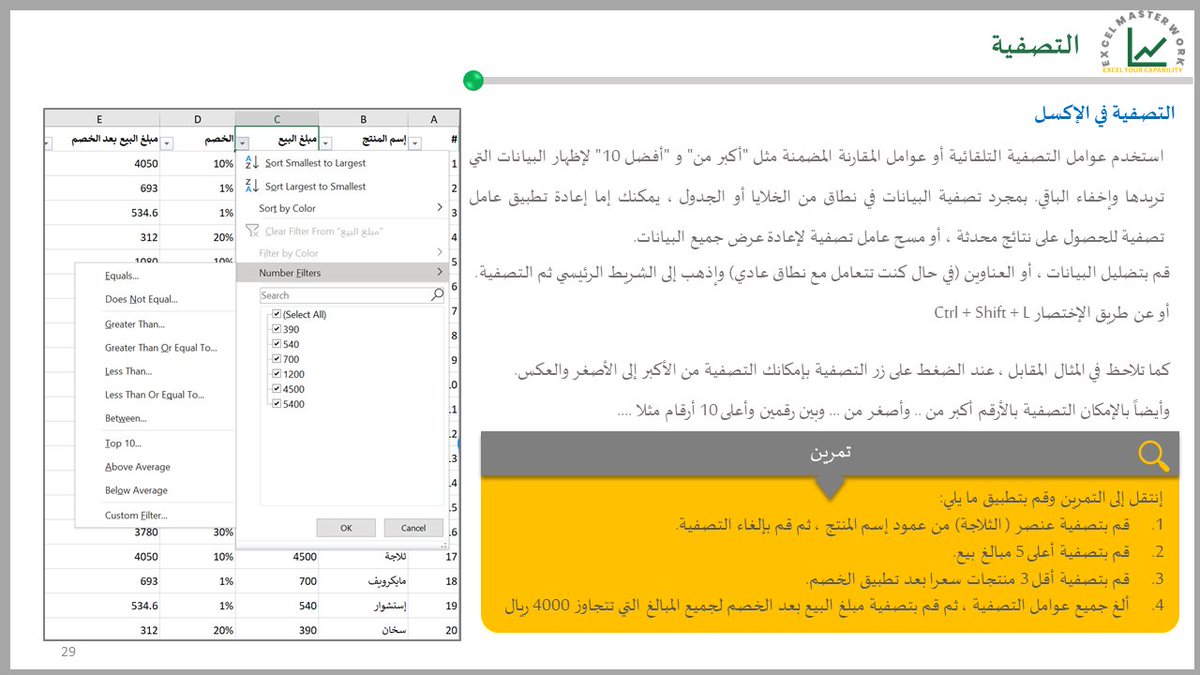Click the ثلاجة cell in row 17
The height and width of the screenshot is (675, 1200).
tap(363, 557)
